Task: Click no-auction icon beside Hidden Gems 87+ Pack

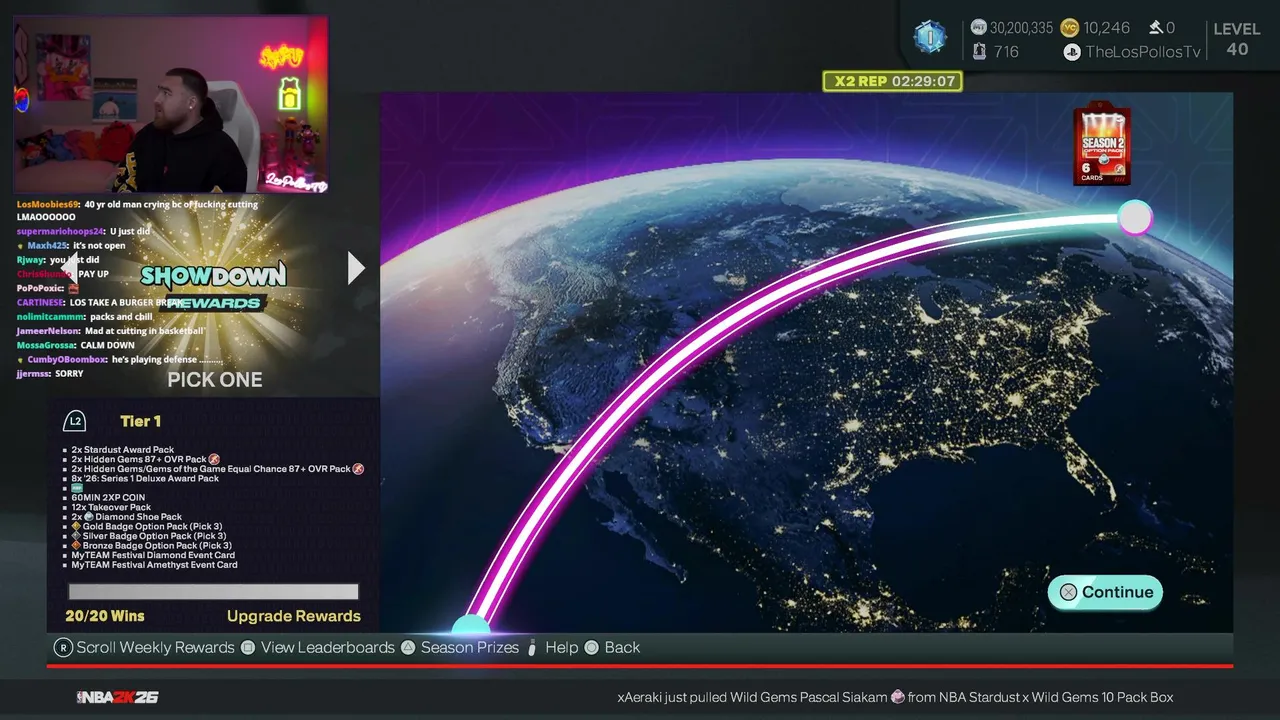Action: pyautogui.click(x=214, y=459)
